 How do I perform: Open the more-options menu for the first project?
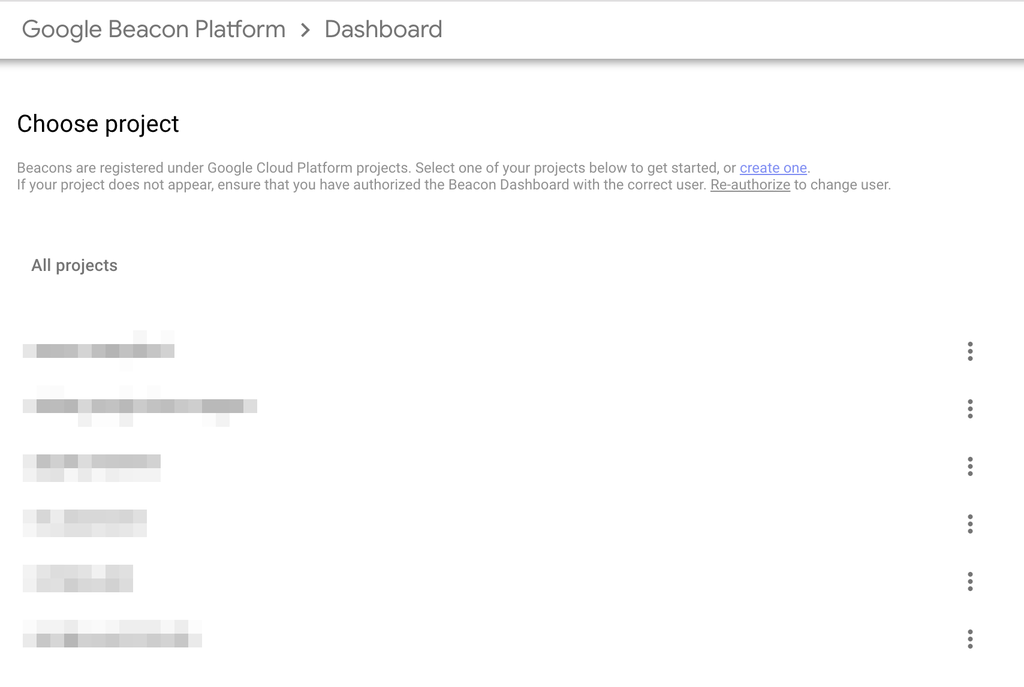970,351
